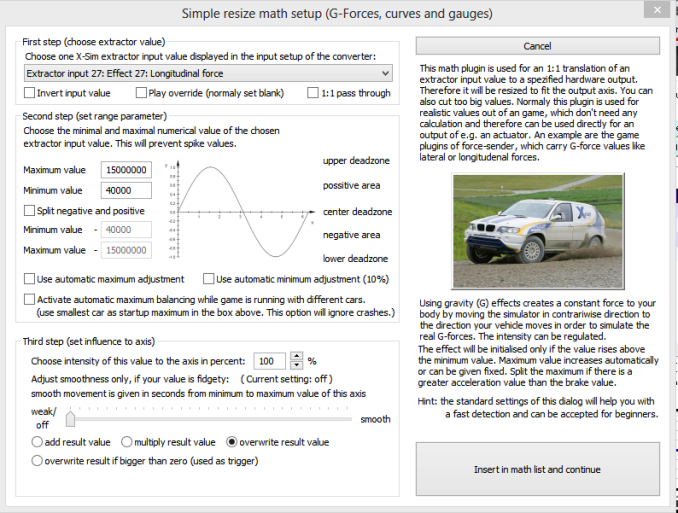This screenshot has width=678, height=513.
Task: Click the 'upper deadzone' label
Action: click(356, 160)
